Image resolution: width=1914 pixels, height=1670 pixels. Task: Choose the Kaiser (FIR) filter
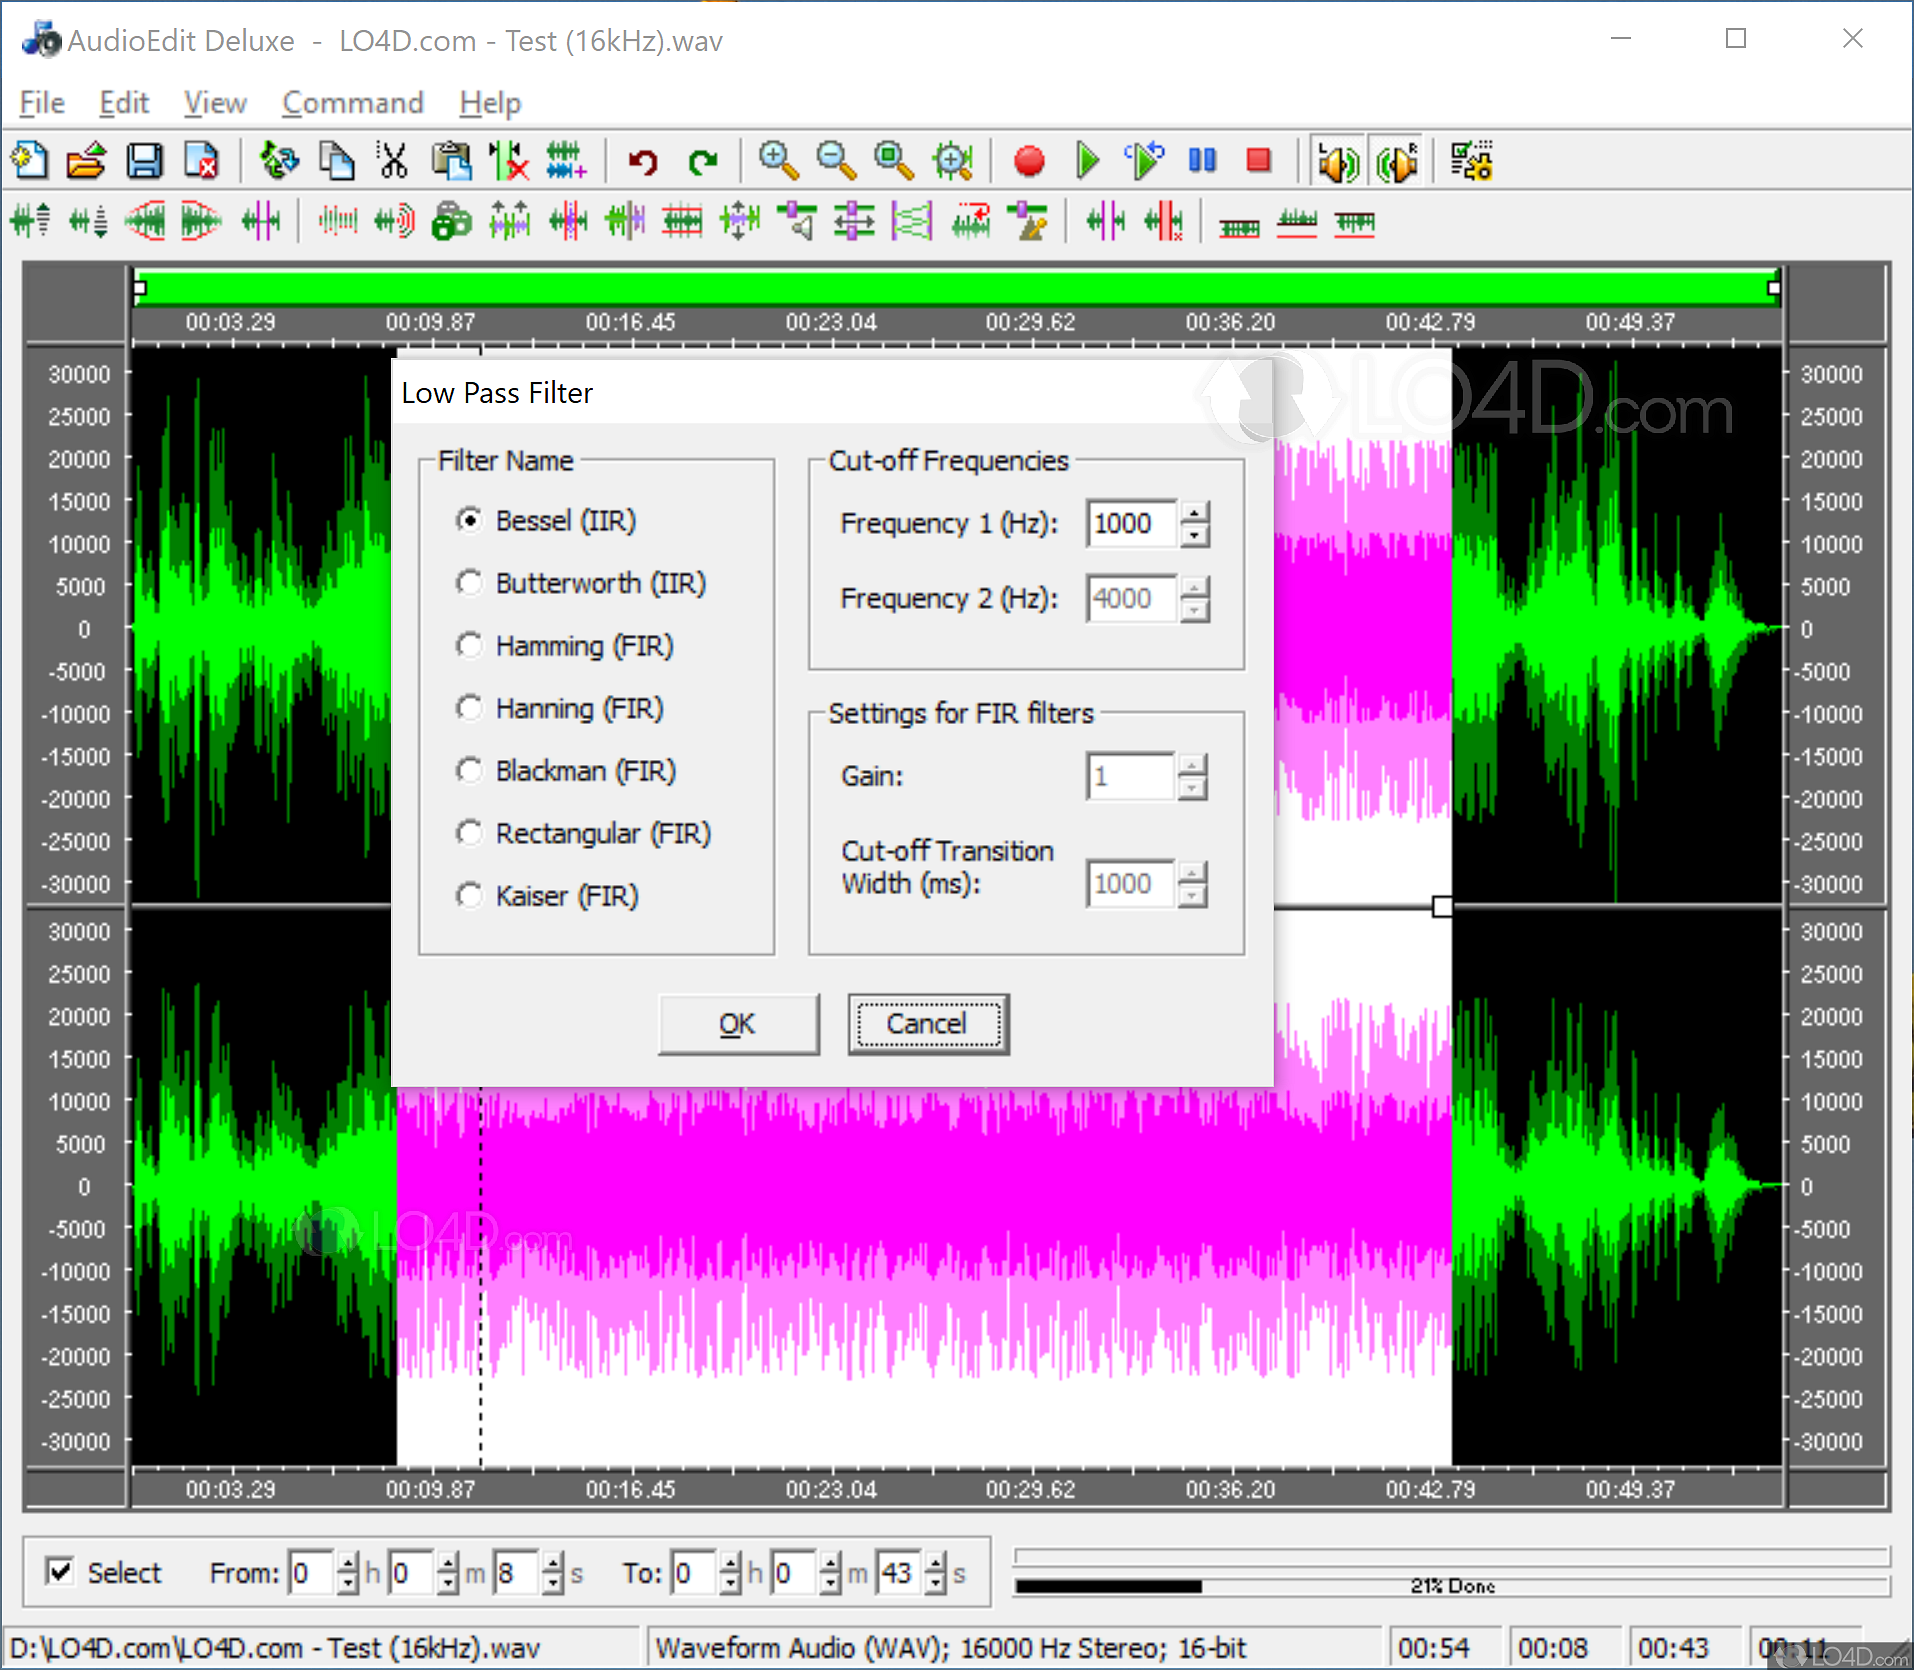(x=470, y=896)
